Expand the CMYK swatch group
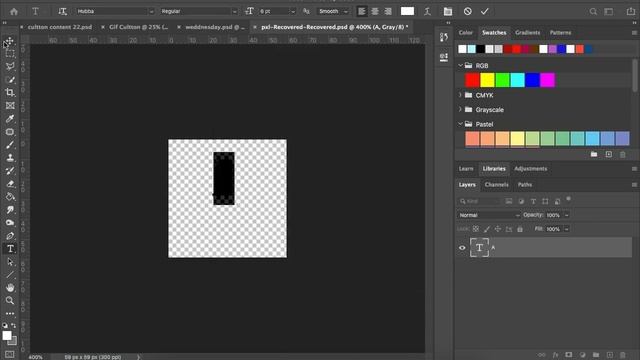Viewport: 640px width, 360px height. click(460, 95)
